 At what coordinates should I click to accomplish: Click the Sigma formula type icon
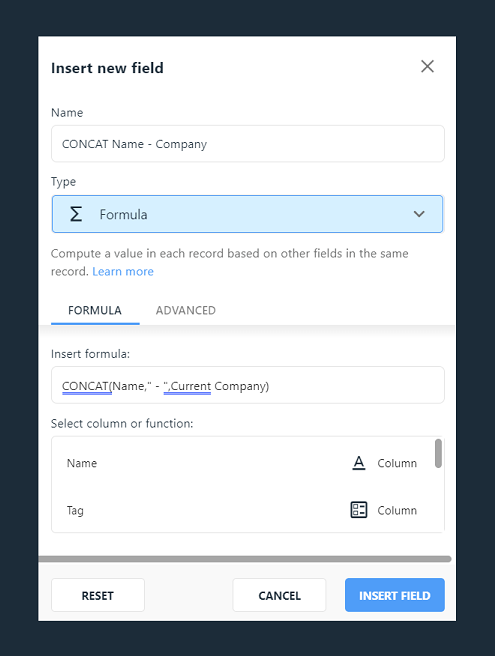pos(76,214)
